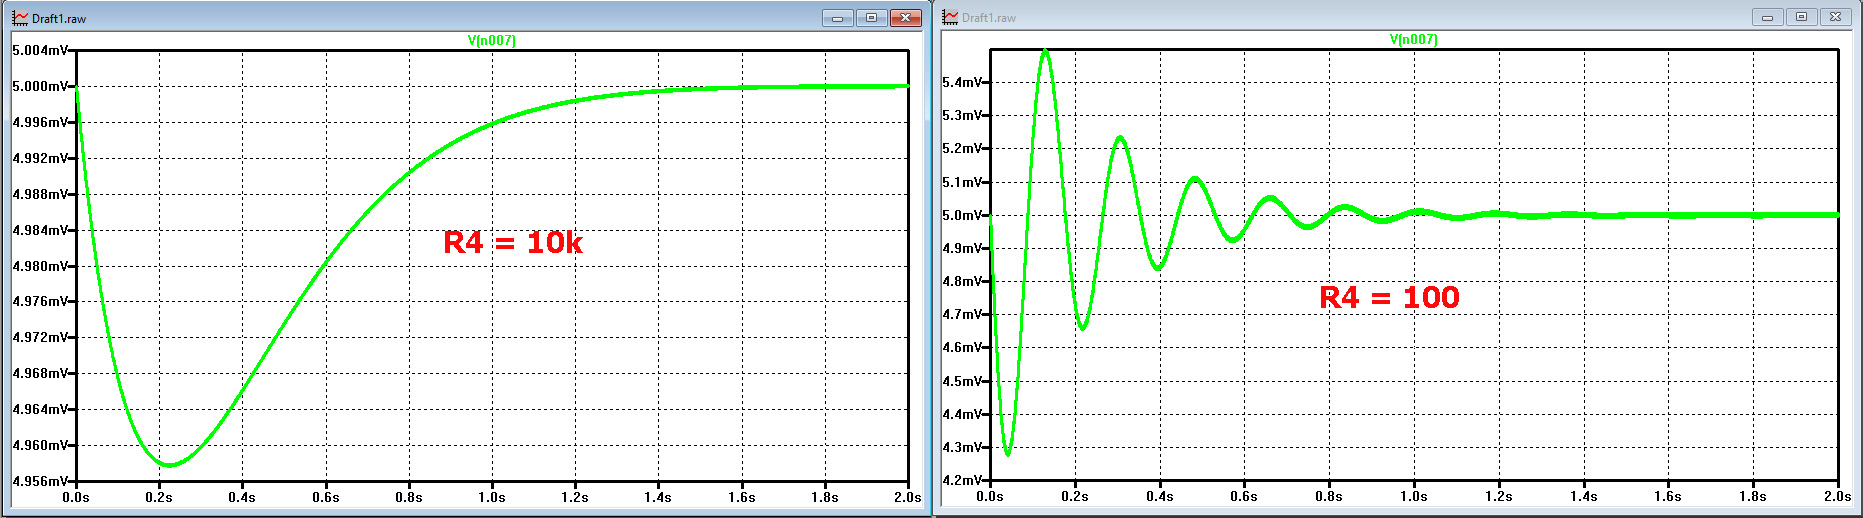The image size is (1863, 518).
Task: Click the 4.976mV vertical axis label
Action: pos(40,301)
